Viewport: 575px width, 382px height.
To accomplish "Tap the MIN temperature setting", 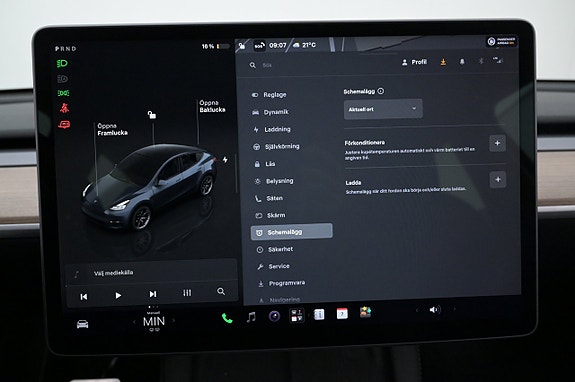I will pyautogui.click(x=154, y=322).
